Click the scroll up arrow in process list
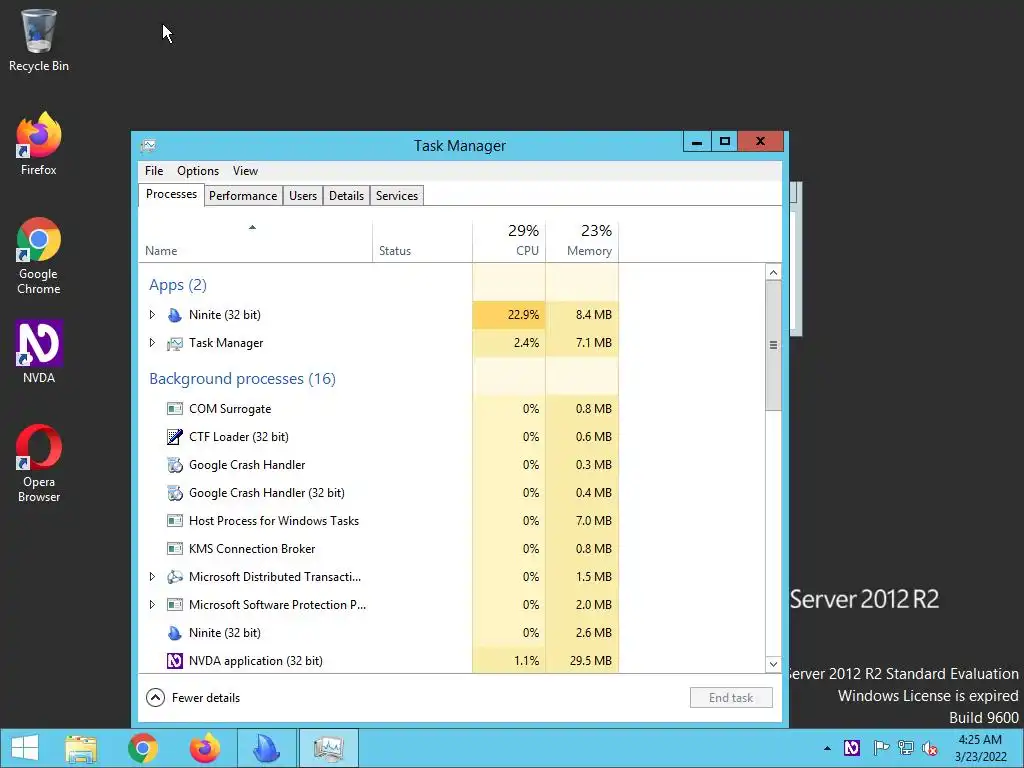1024x768 pixels. click(773, 272)
